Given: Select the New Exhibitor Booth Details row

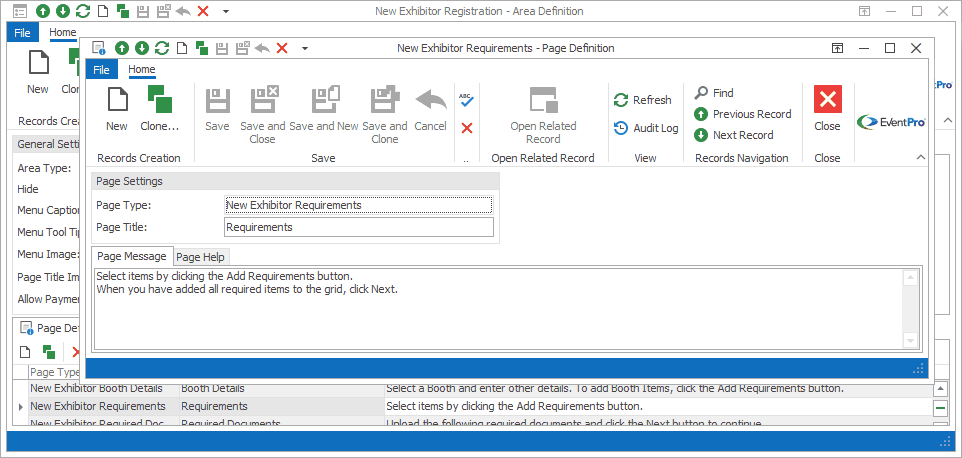Looking at the screenshot, I should (x=480, y=388).
